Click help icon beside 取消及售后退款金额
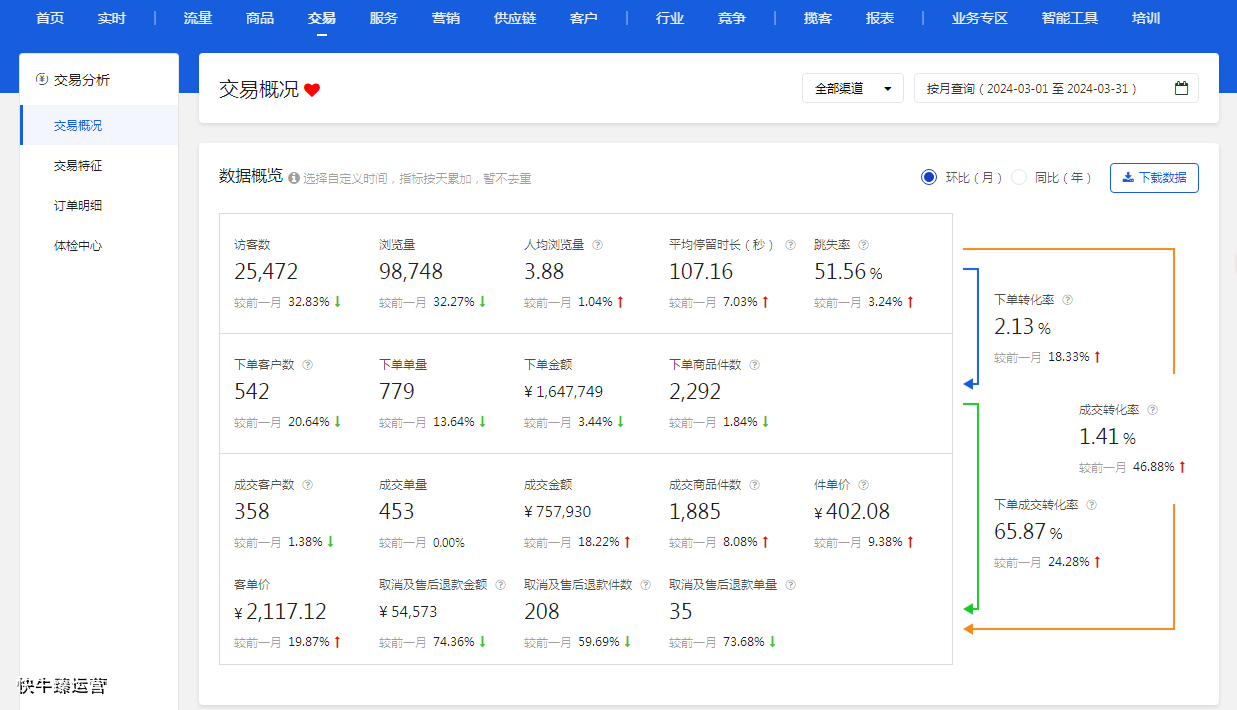1237x710 pixels. click(500, 584)
